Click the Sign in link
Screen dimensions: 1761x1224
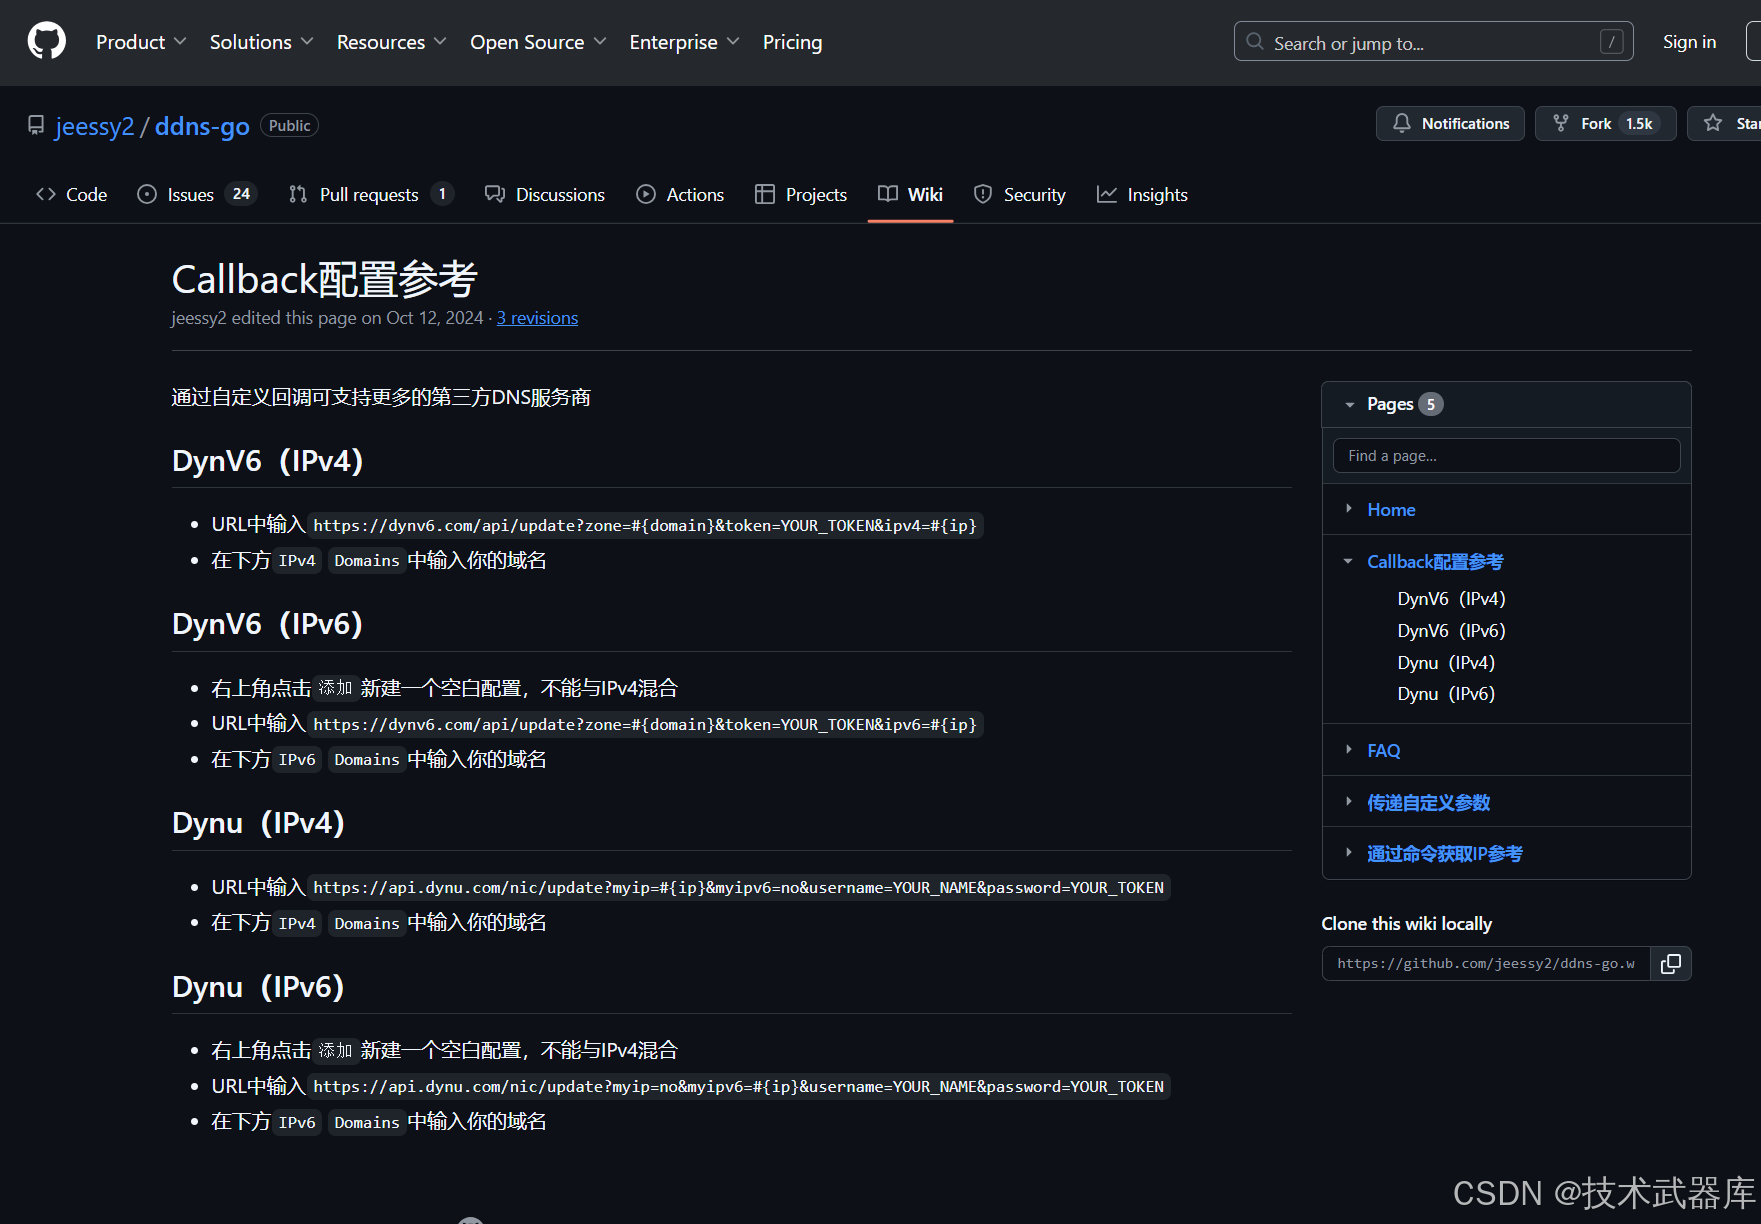pos(1689,42)
